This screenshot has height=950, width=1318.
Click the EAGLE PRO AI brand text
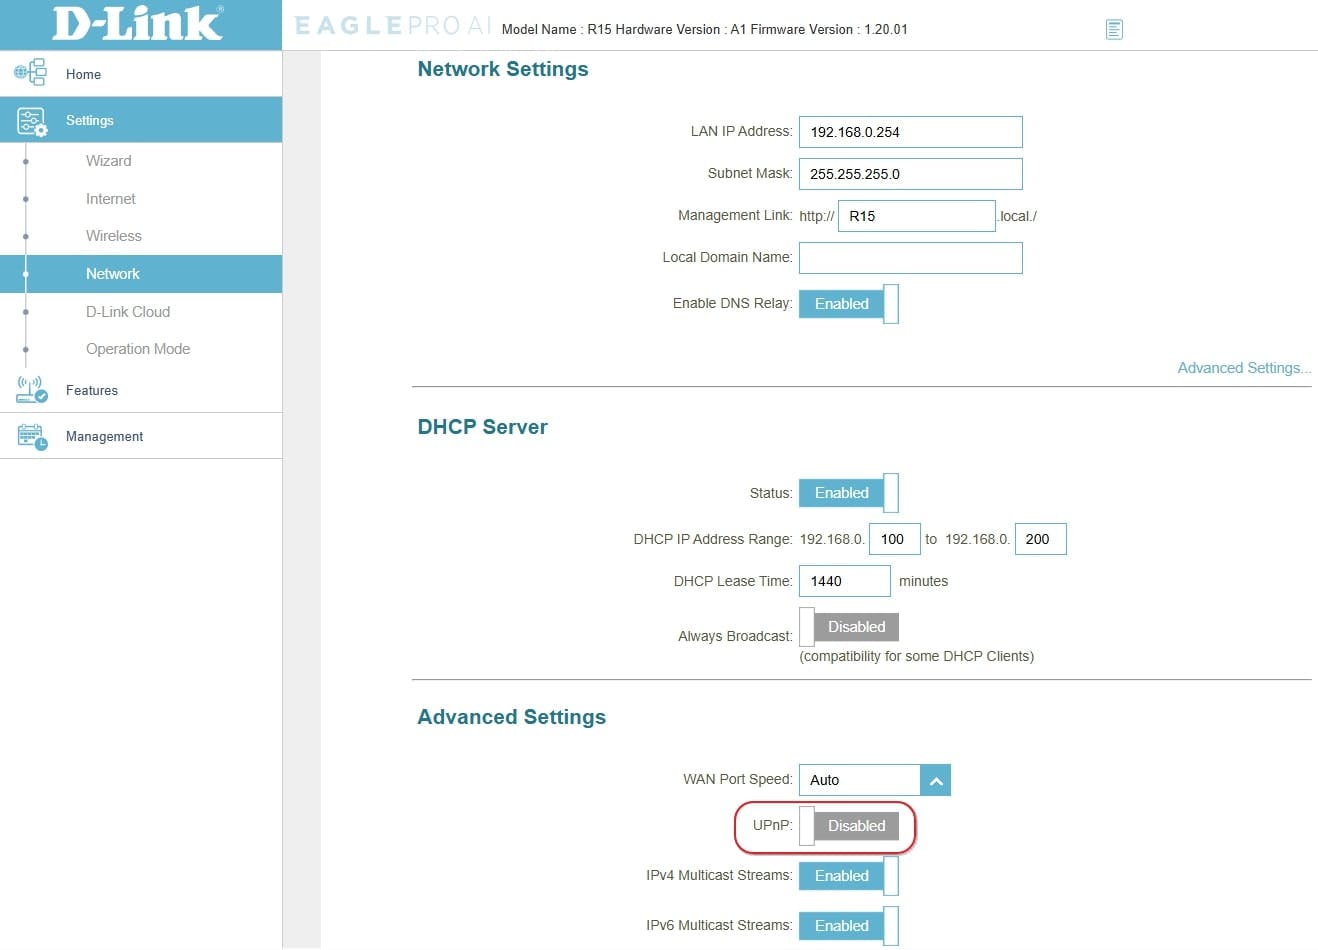click(393, 26)
